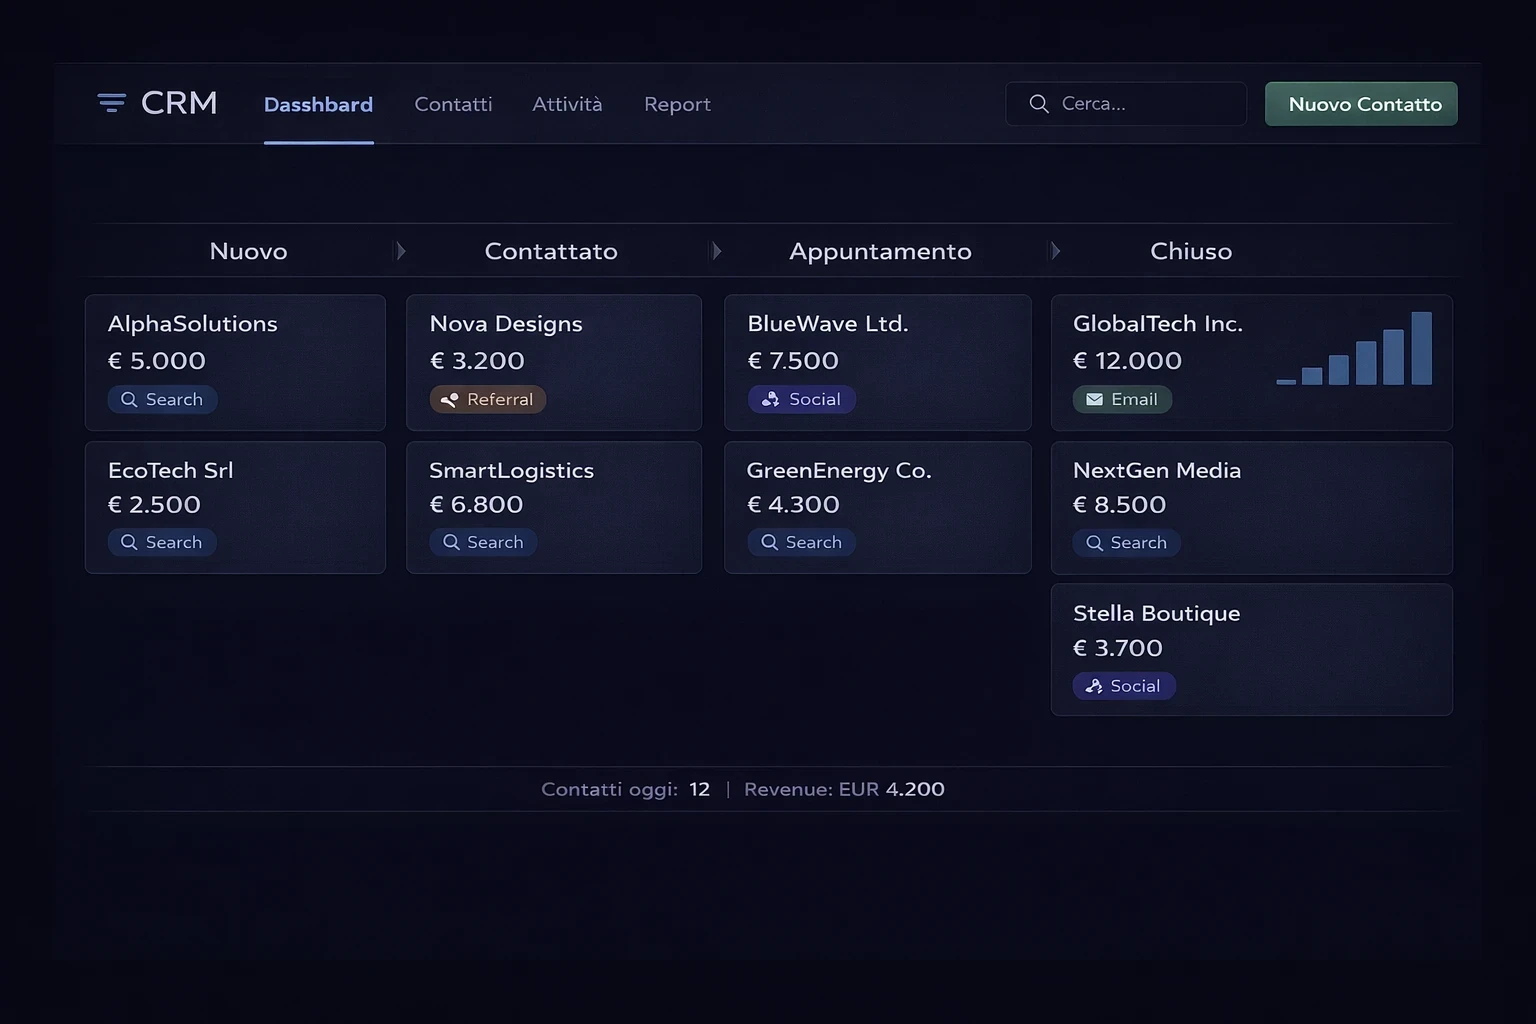Click the € 3.700 amount on Stella Boutique
Screen dimensions: 1536x1024
pos(1118,648)
